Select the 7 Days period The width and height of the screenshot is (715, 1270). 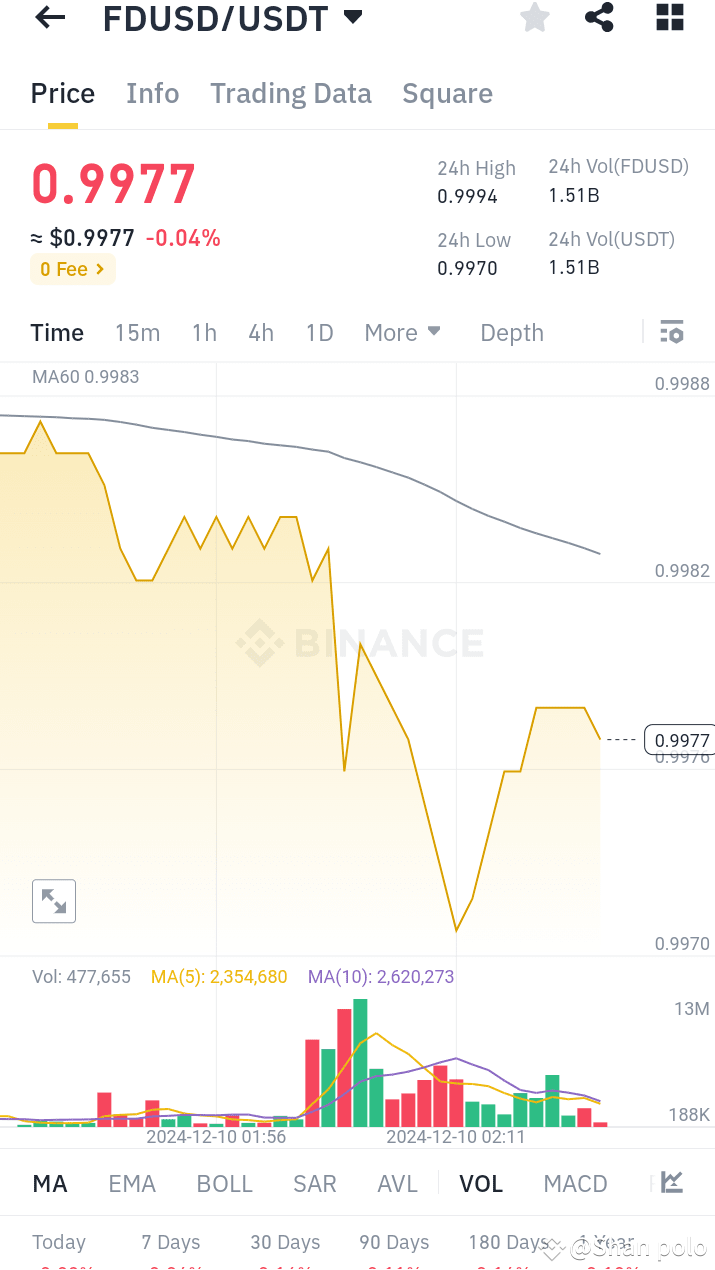170,1242
